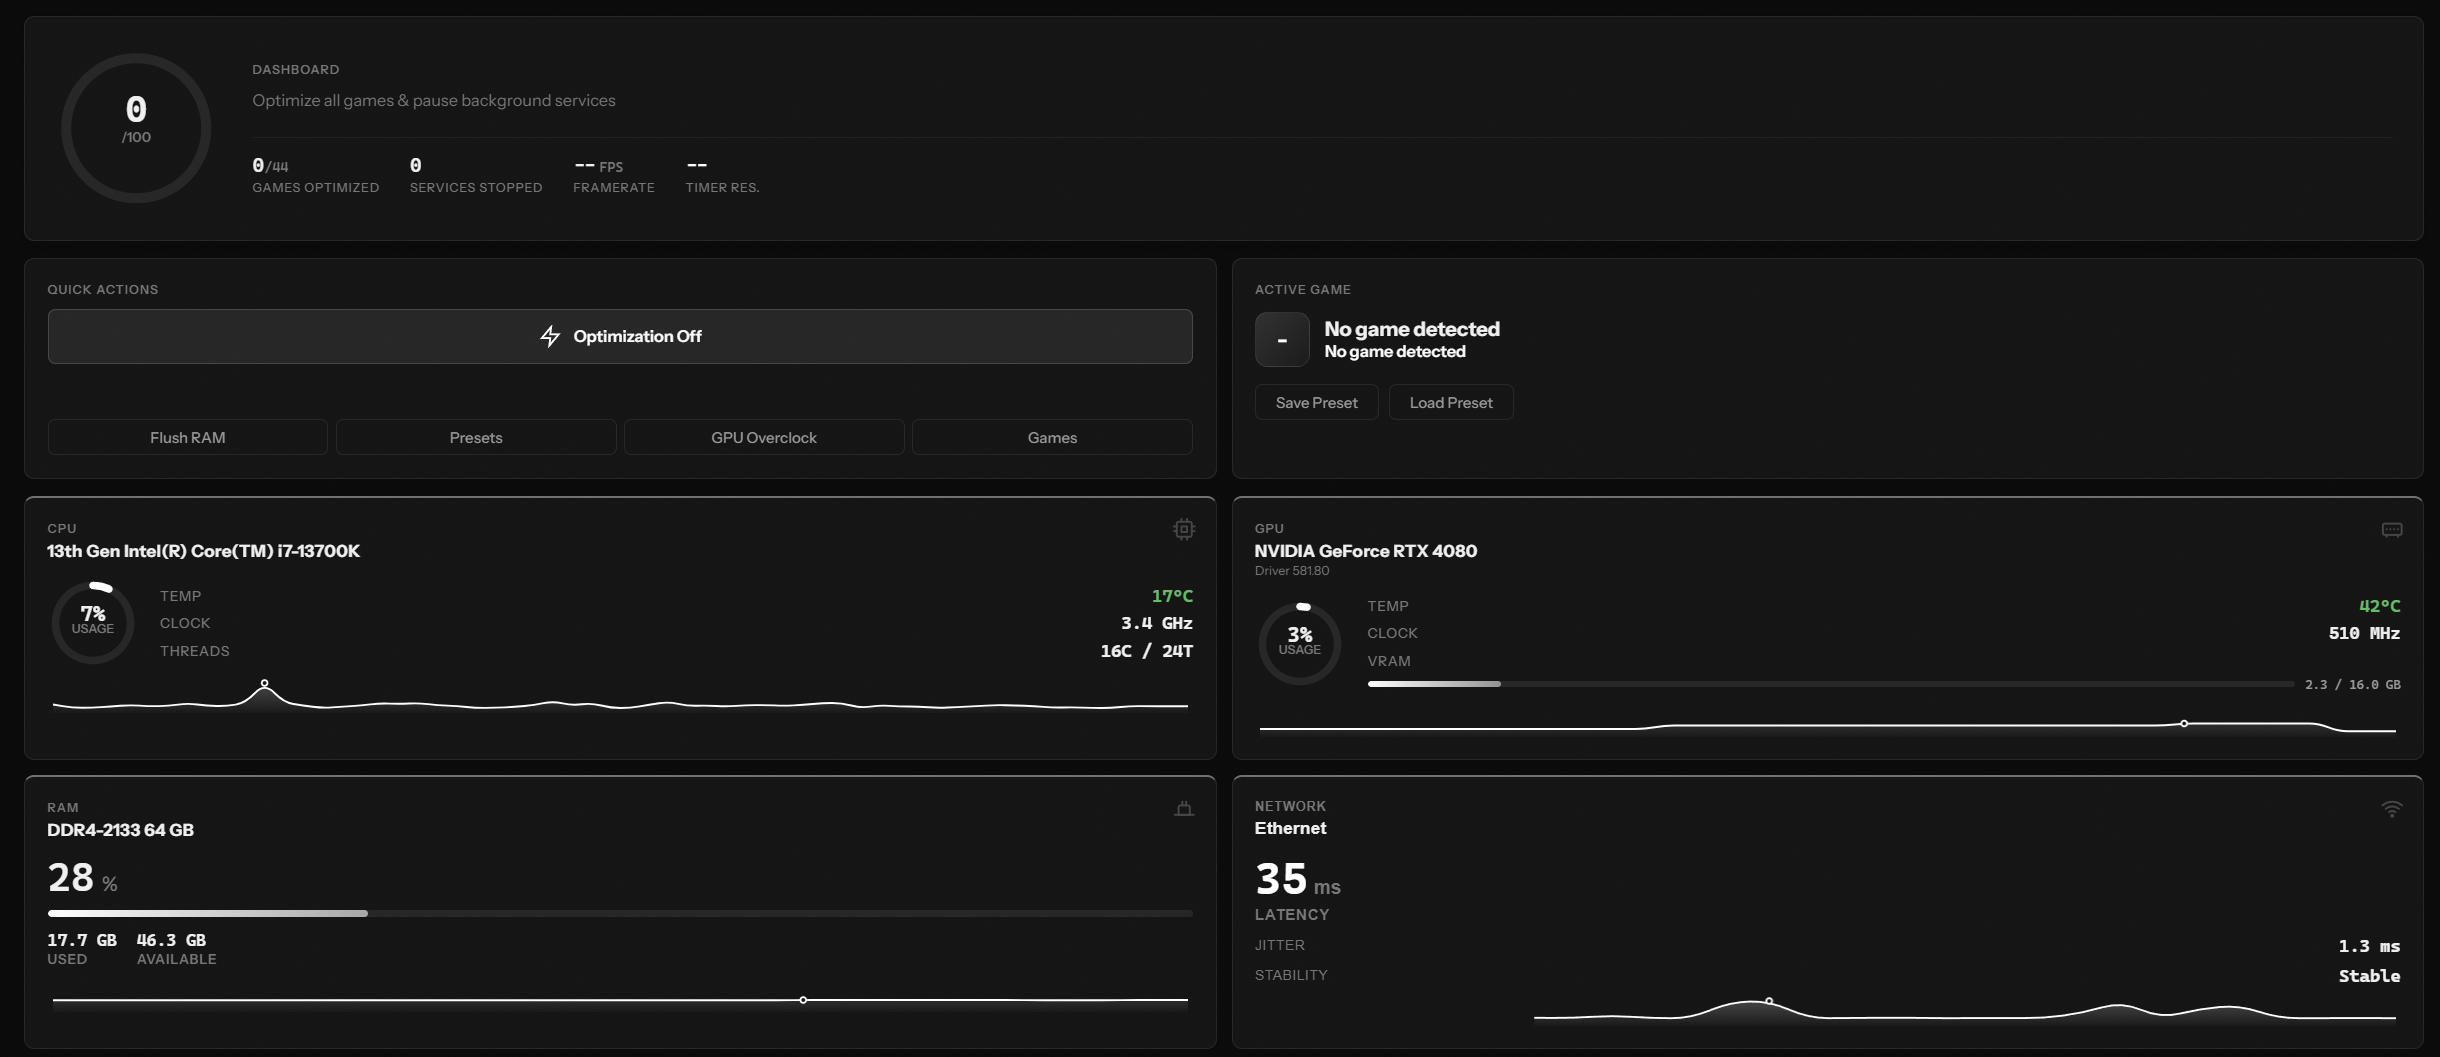2440x1057 pixels.
Task: Open the Games panel
Action: click(1051, 437)
